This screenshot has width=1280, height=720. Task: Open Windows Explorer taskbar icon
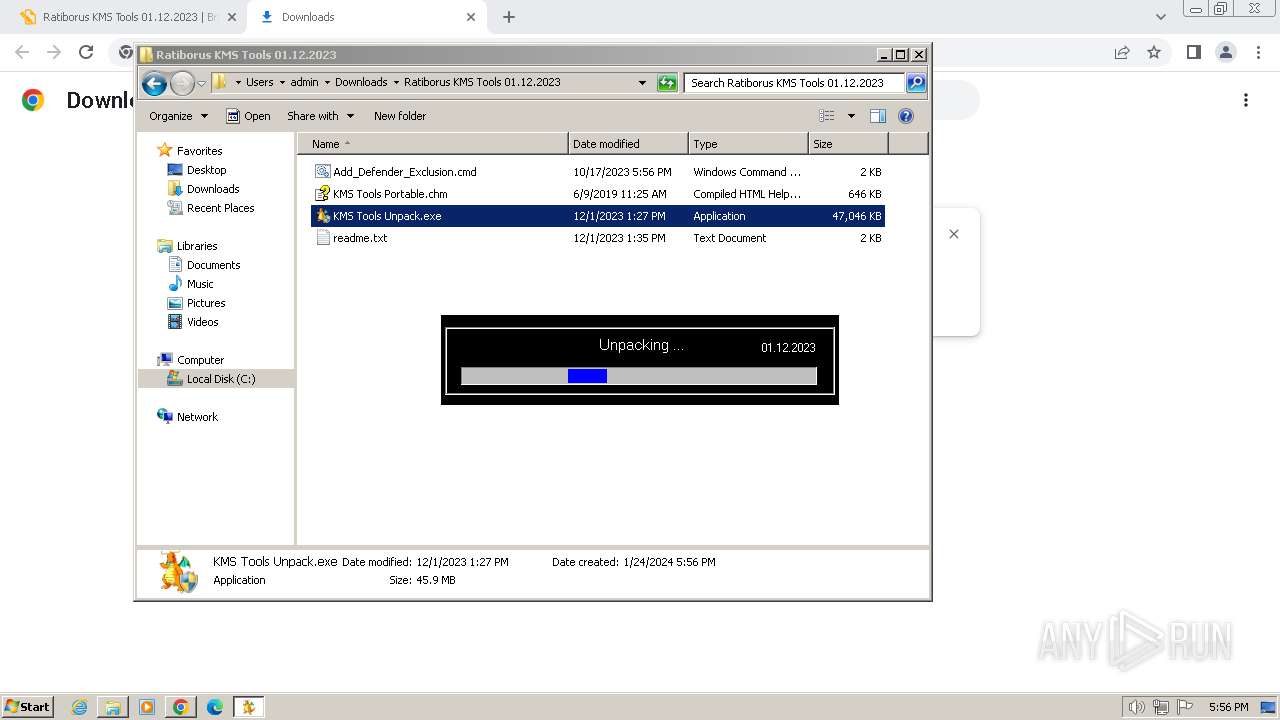pos(113,707)
